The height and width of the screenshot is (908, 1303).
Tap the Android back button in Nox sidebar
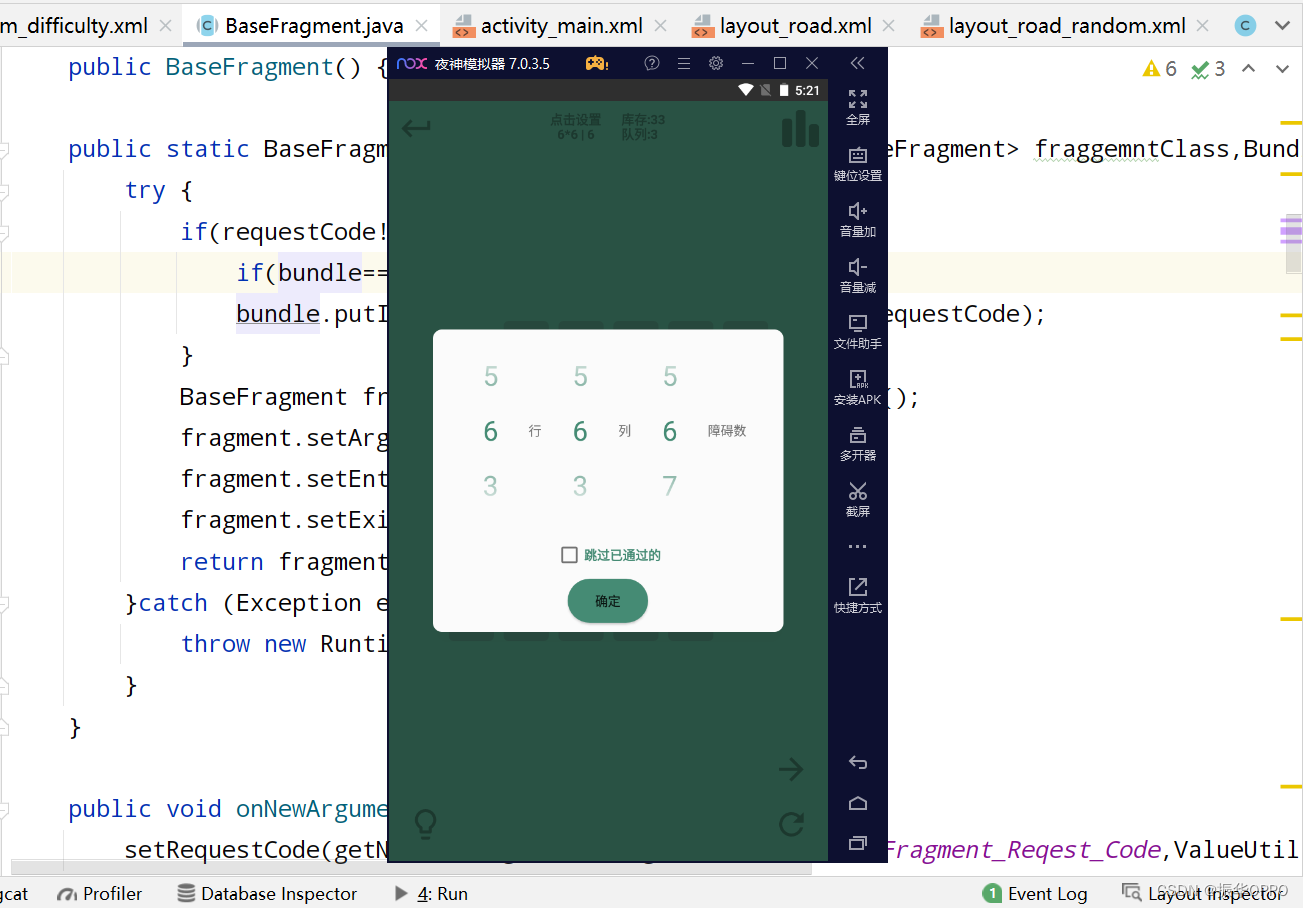click(858, 763)
